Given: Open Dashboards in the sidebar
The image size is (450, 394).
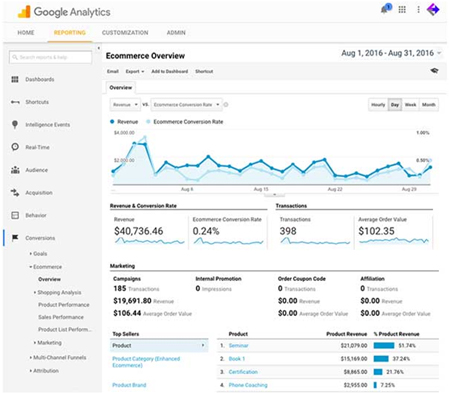Looking at the screenshot, I should coord(40,79).
